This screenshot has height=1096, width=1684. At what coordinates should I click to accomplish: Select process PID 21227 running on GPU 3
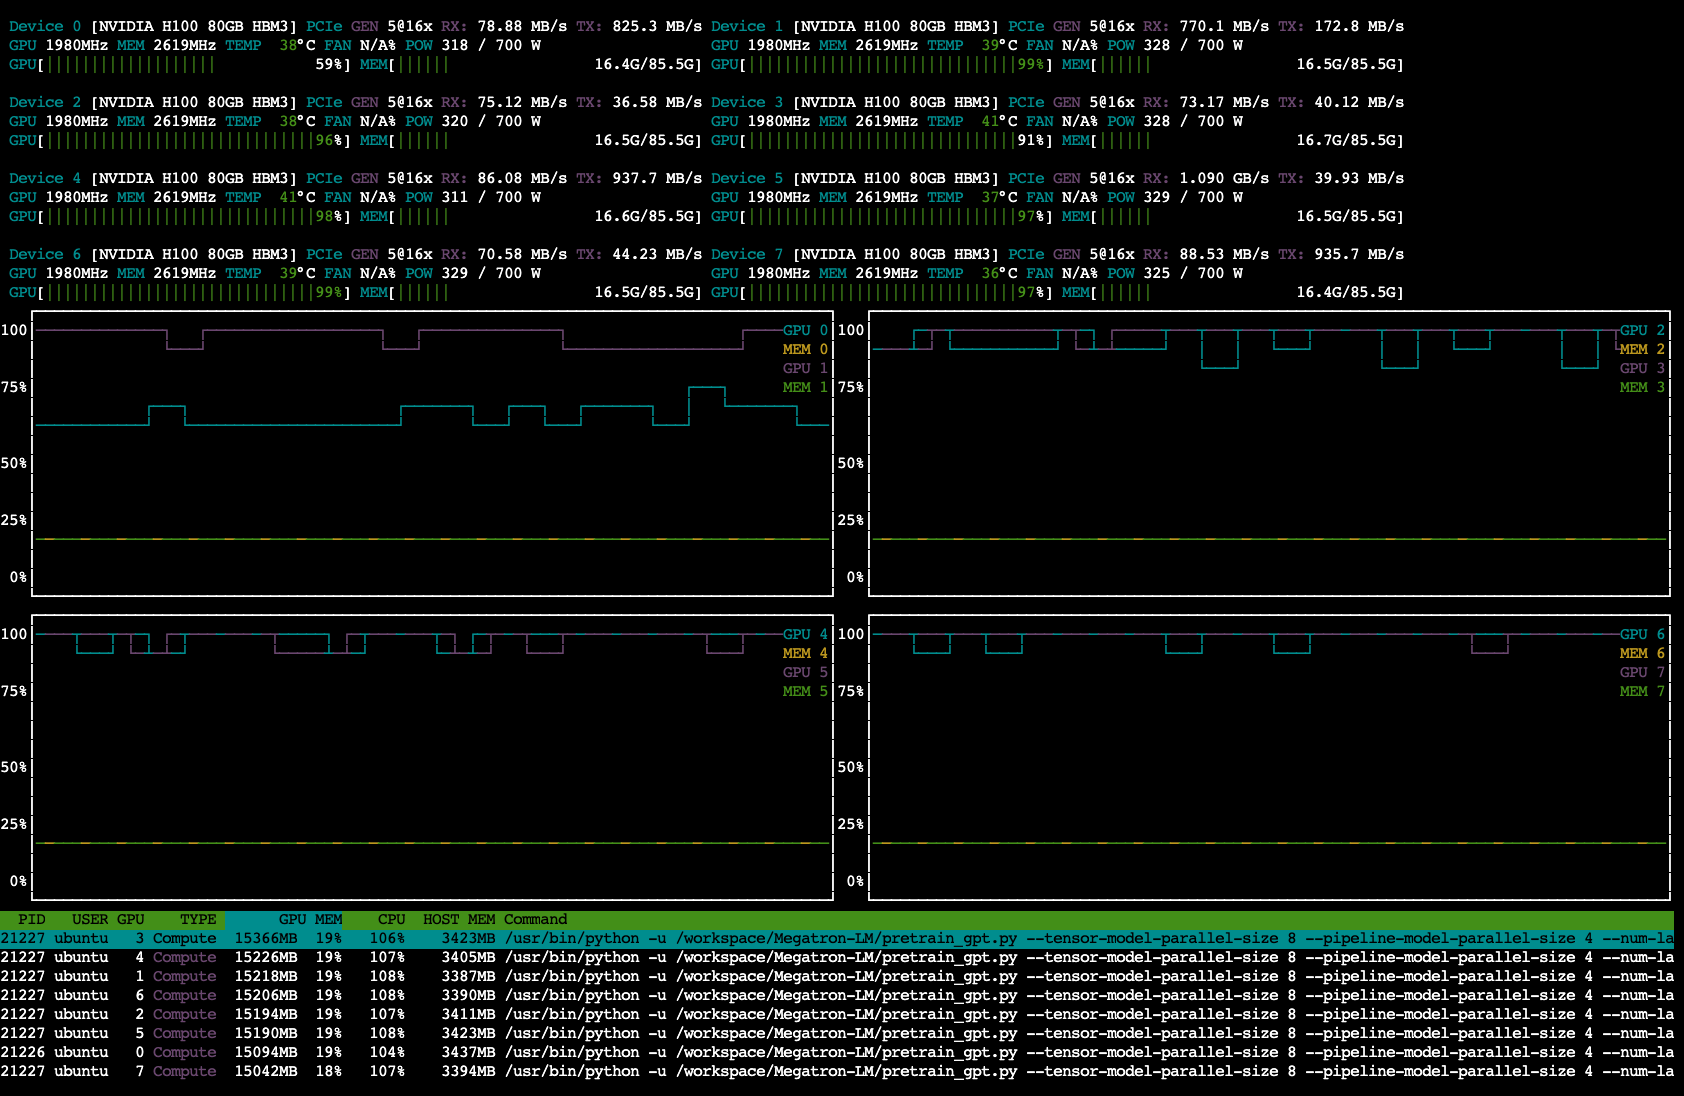[30, 938]
